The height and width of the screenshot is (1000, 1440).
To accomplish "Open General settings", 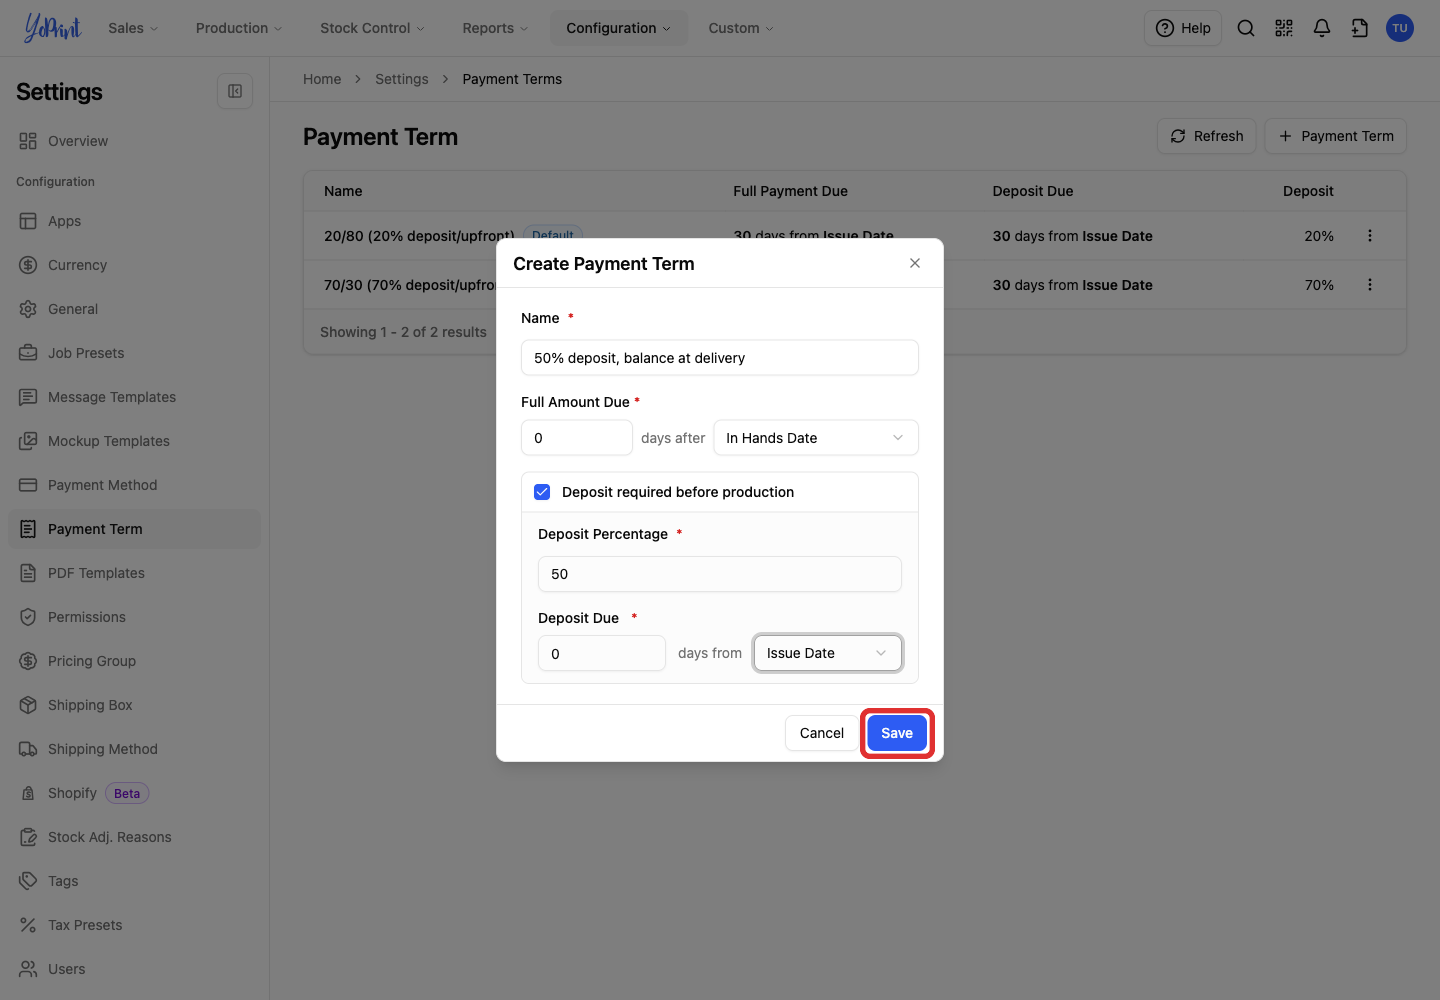I will pyautogui.click(x=134, y=309).
